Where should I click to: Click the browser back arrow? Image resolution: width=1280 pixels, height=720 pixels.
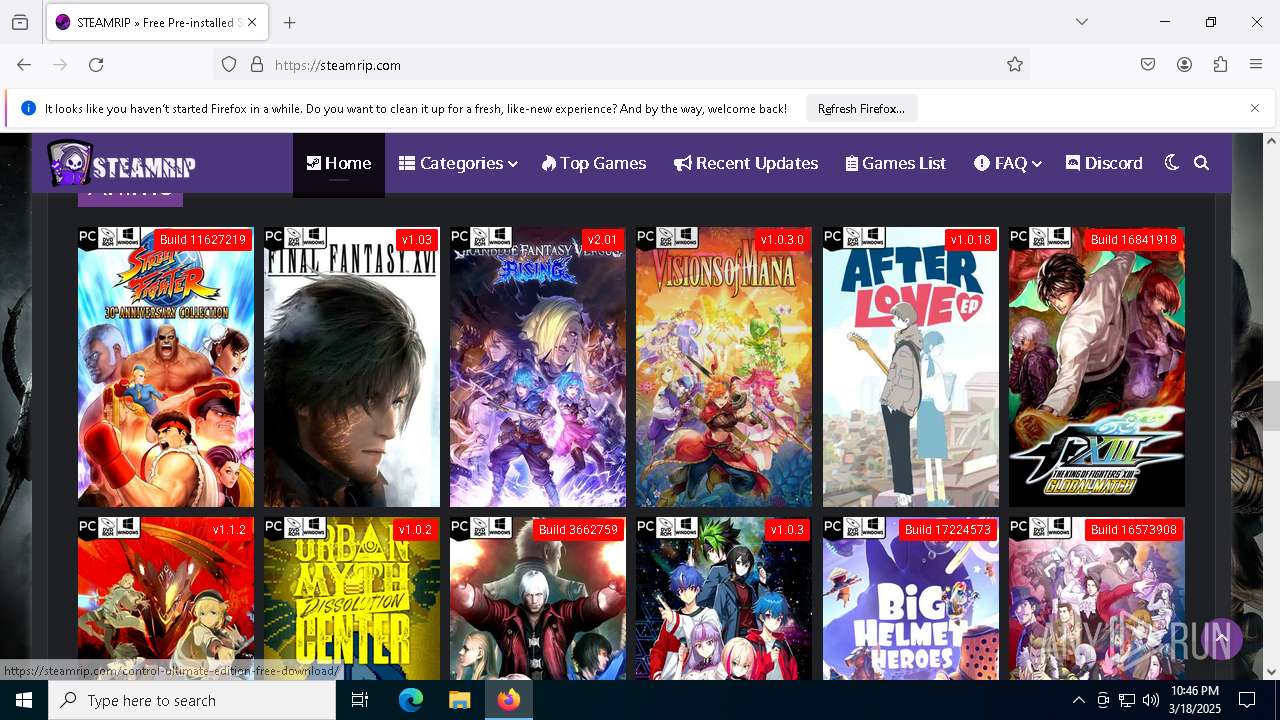[x=24, y=65]
